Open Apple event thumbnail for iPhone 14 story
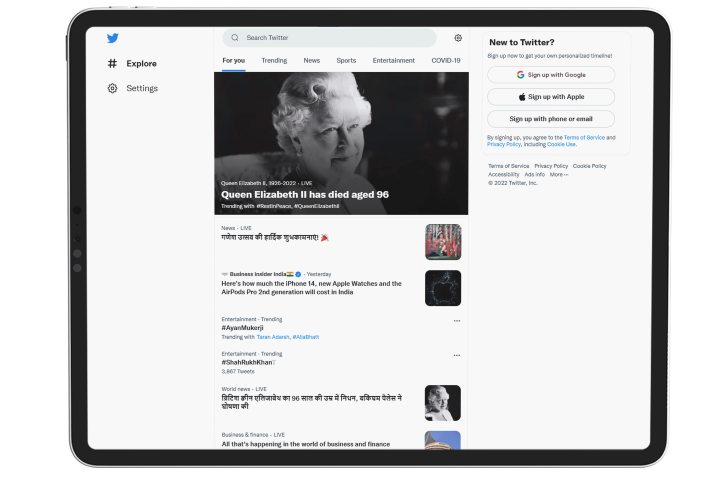 point(443,288)
